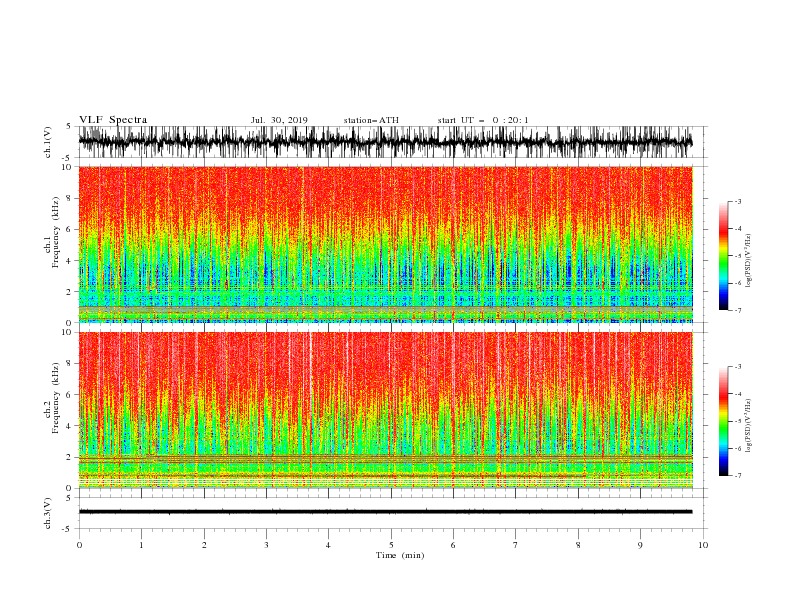Select the date label "Jul. 30, 2019"
This screenshot has height=612, width=792.
point(279,120)
